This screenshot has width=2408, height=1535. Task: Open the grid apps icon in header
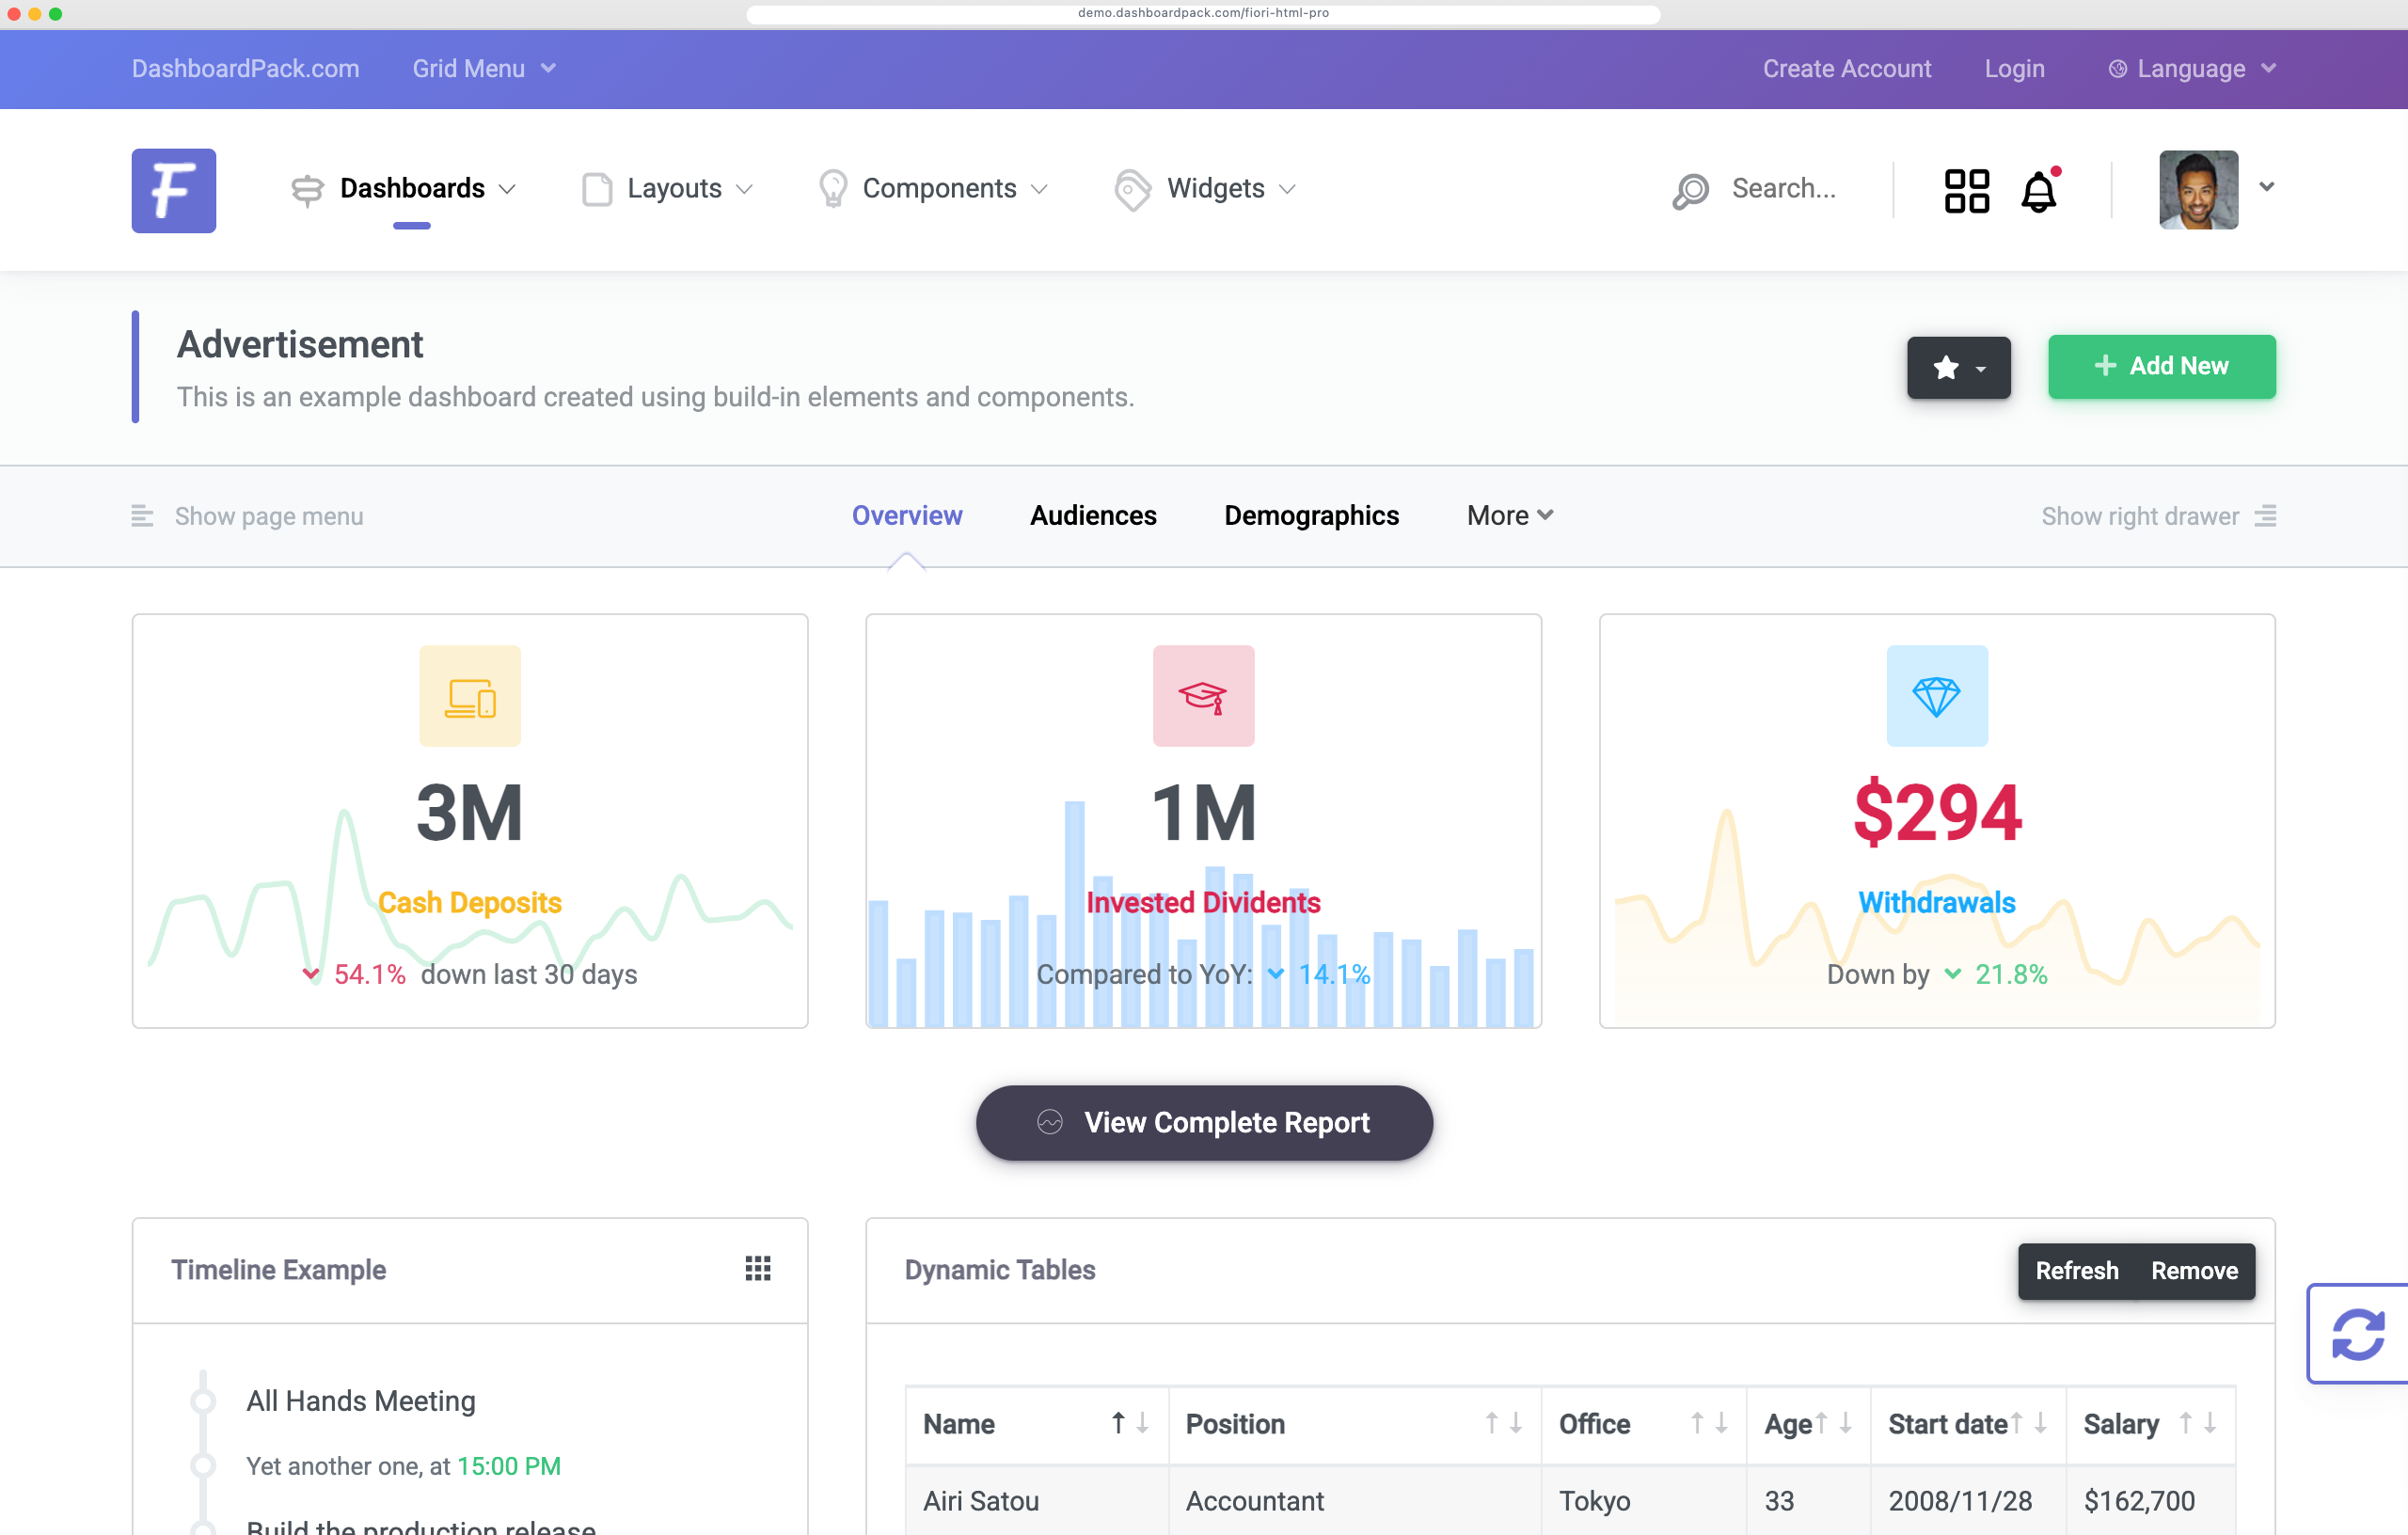pos(1966,190)
